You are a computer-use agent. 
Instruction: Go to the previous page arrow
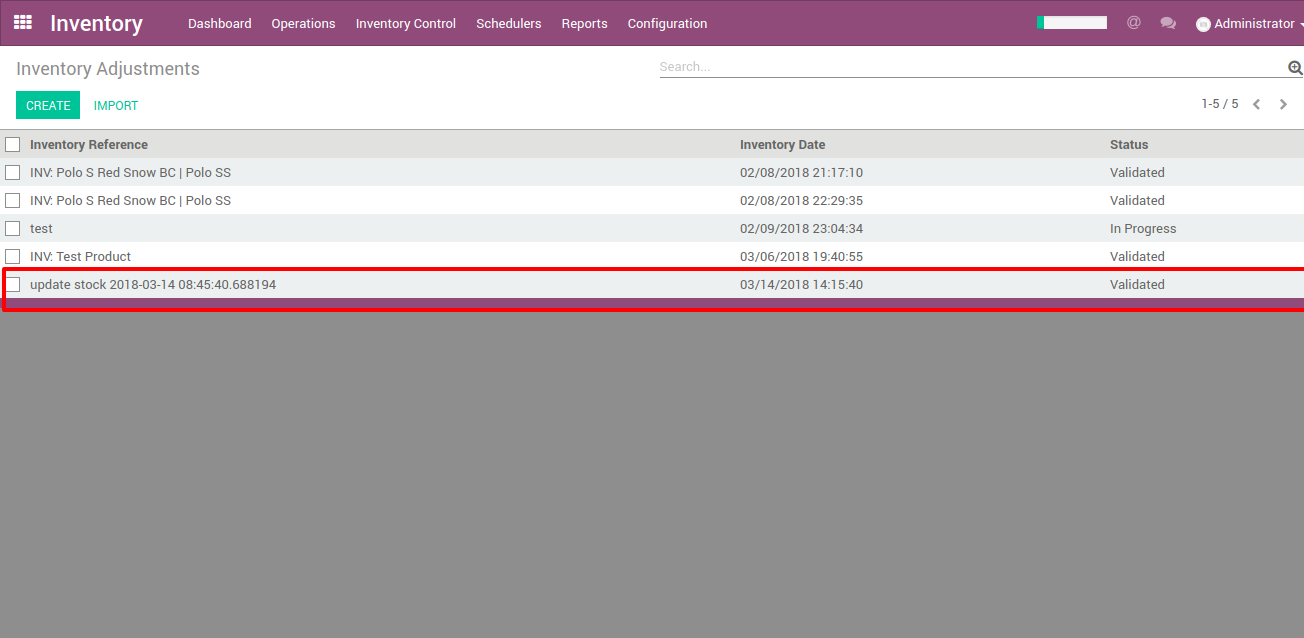click(1257, 104)
